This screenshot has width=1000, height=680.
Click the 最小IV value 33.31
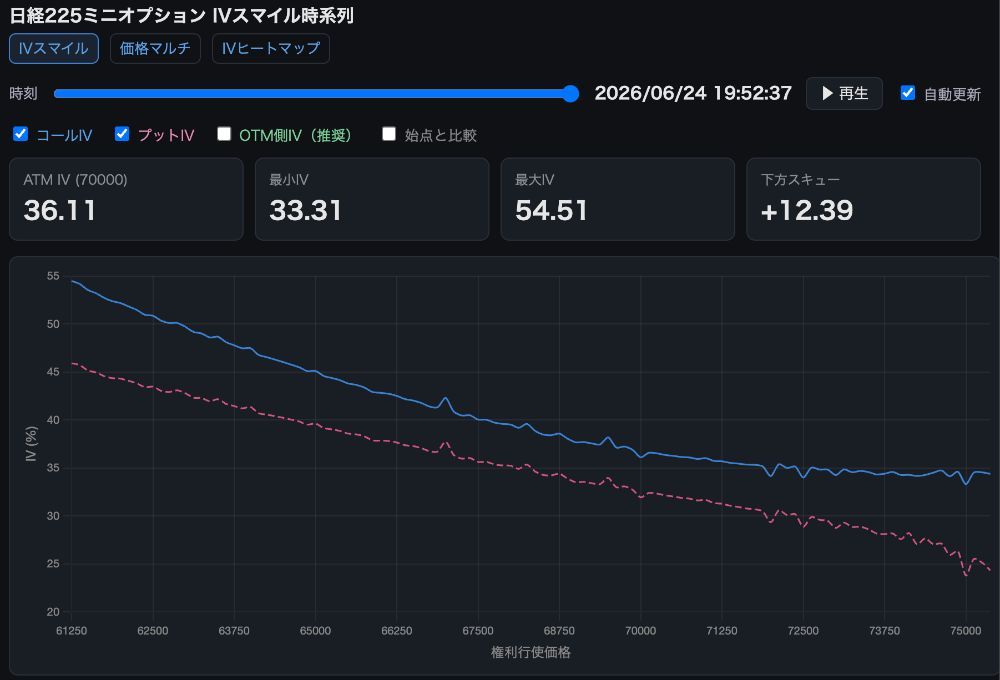coord(305,211)
